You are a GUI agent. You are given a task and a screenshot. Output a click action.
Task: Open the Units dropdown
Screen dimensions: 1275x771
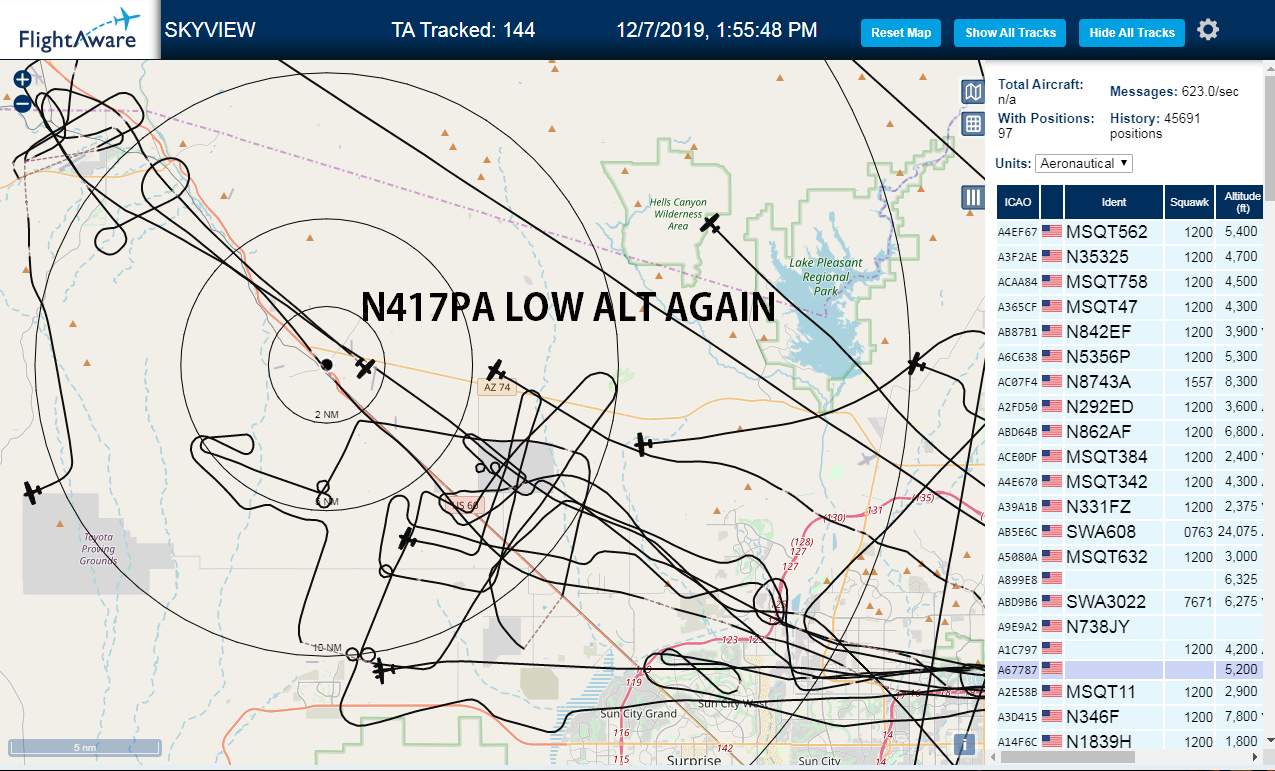1084,163
